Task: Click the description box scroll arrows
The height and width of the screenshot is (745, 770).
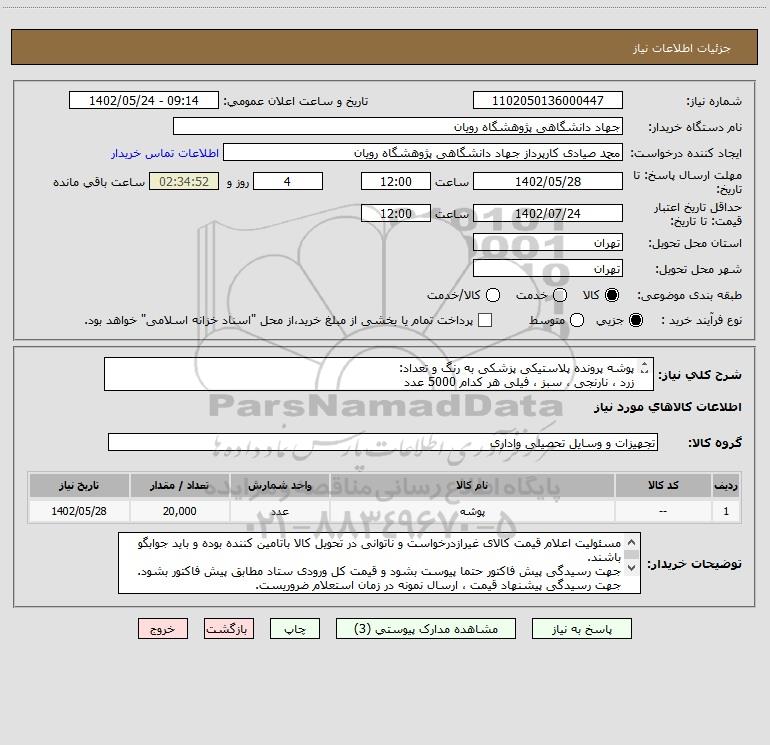Action: 645,367
